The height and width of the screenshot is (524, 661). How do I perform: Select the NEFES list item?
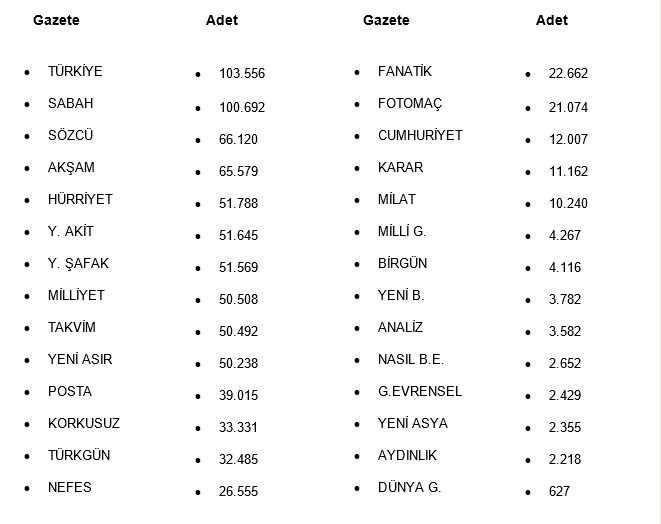69,487
